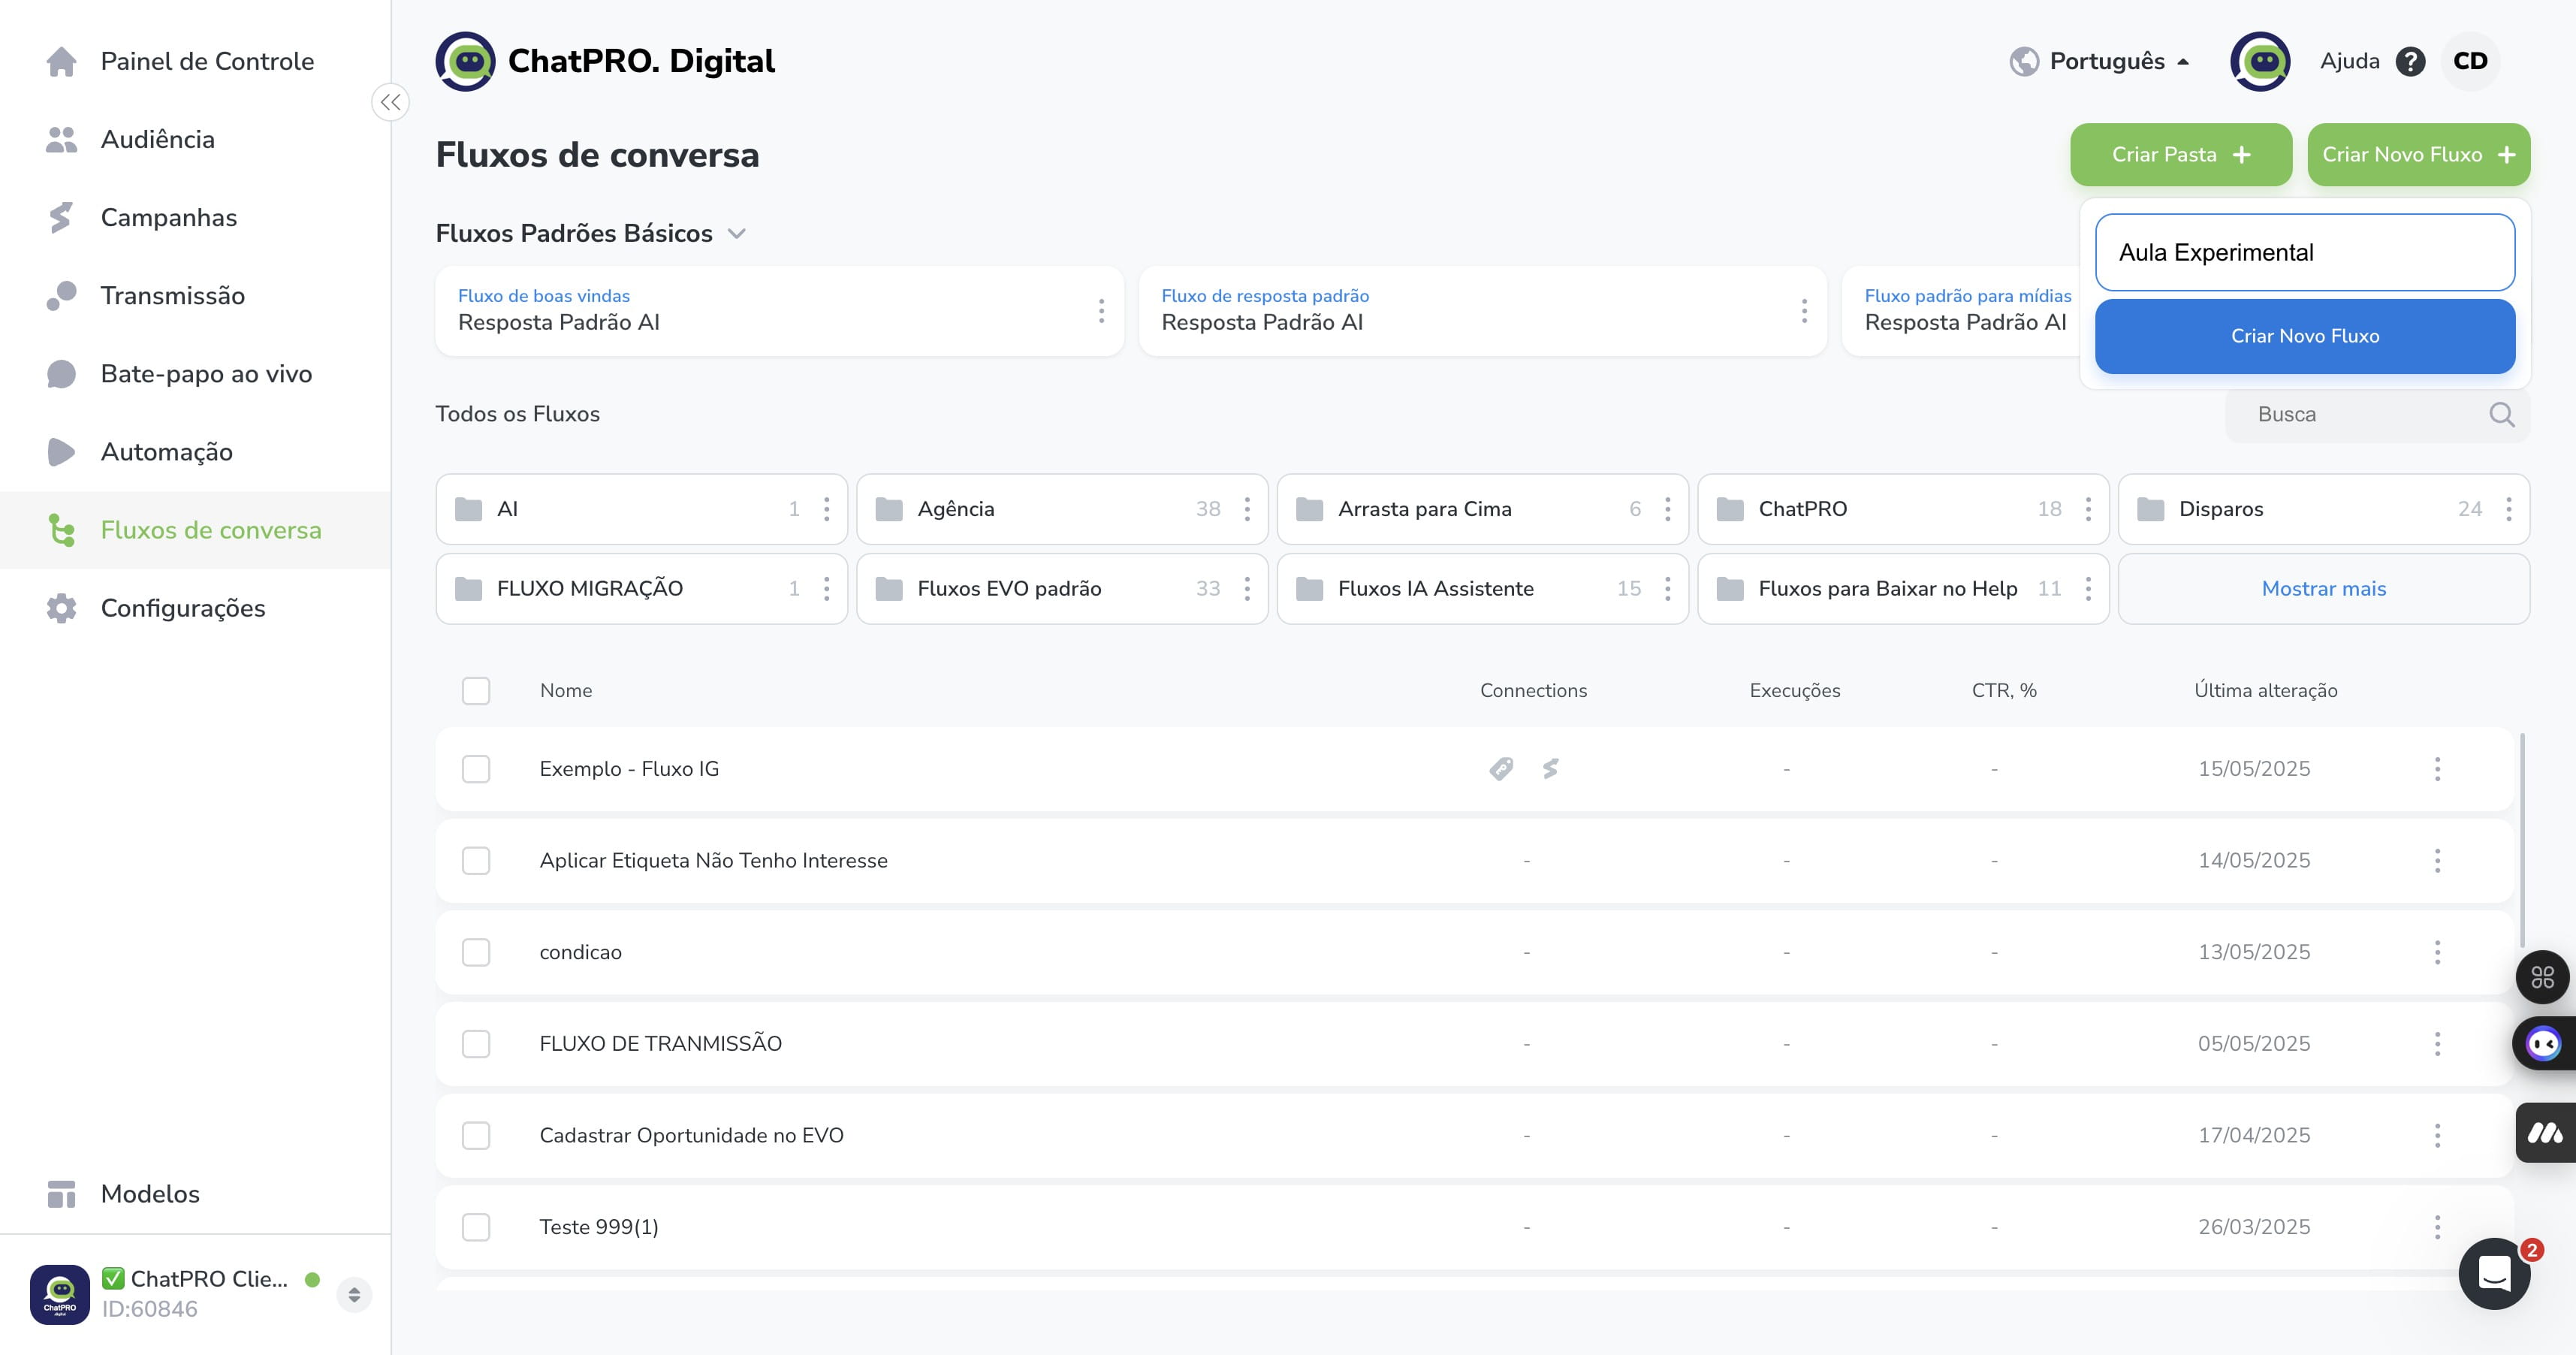Image resolution: width=2576 pixels, height=1355 pixels.
Task: Open the purple robot floating assistant
Action: coord(2544,1044)
